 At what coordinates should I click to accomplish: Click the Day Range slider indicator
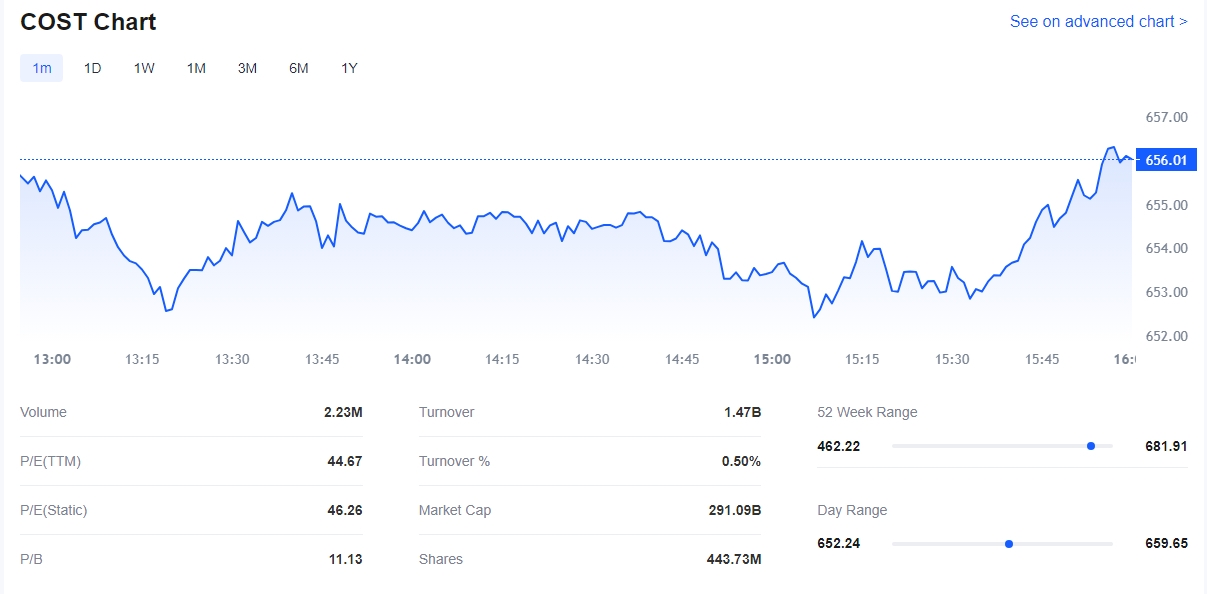coord(1009,544)
